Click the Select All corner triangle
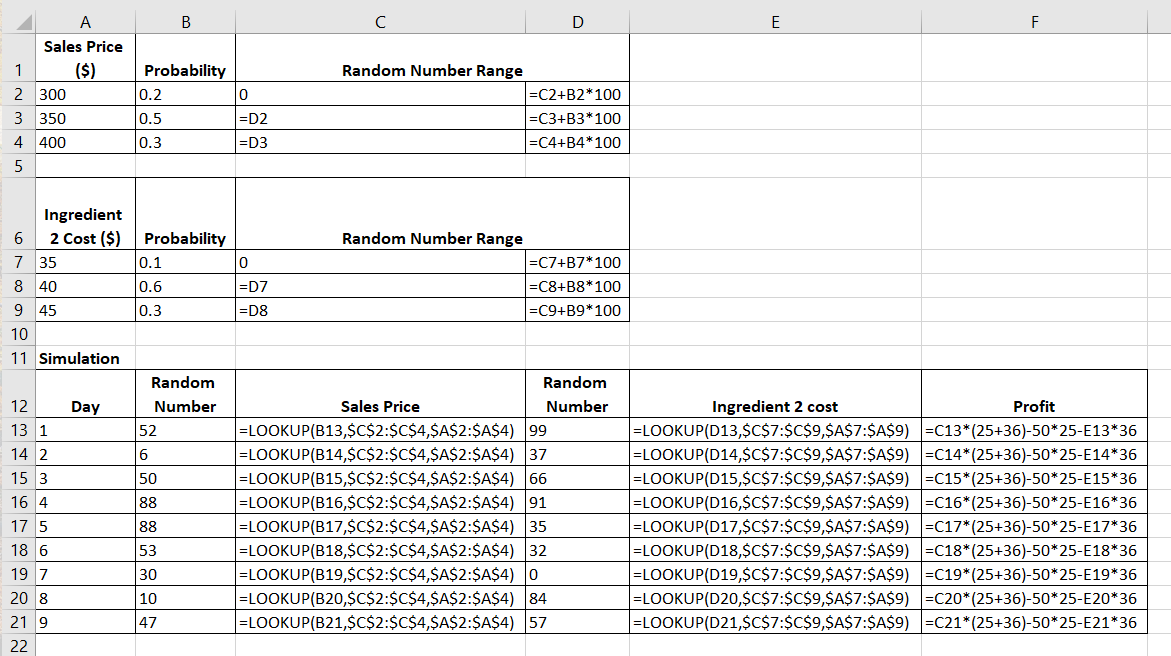Screen dimensions: 1171x656 (x=17, y=17)
